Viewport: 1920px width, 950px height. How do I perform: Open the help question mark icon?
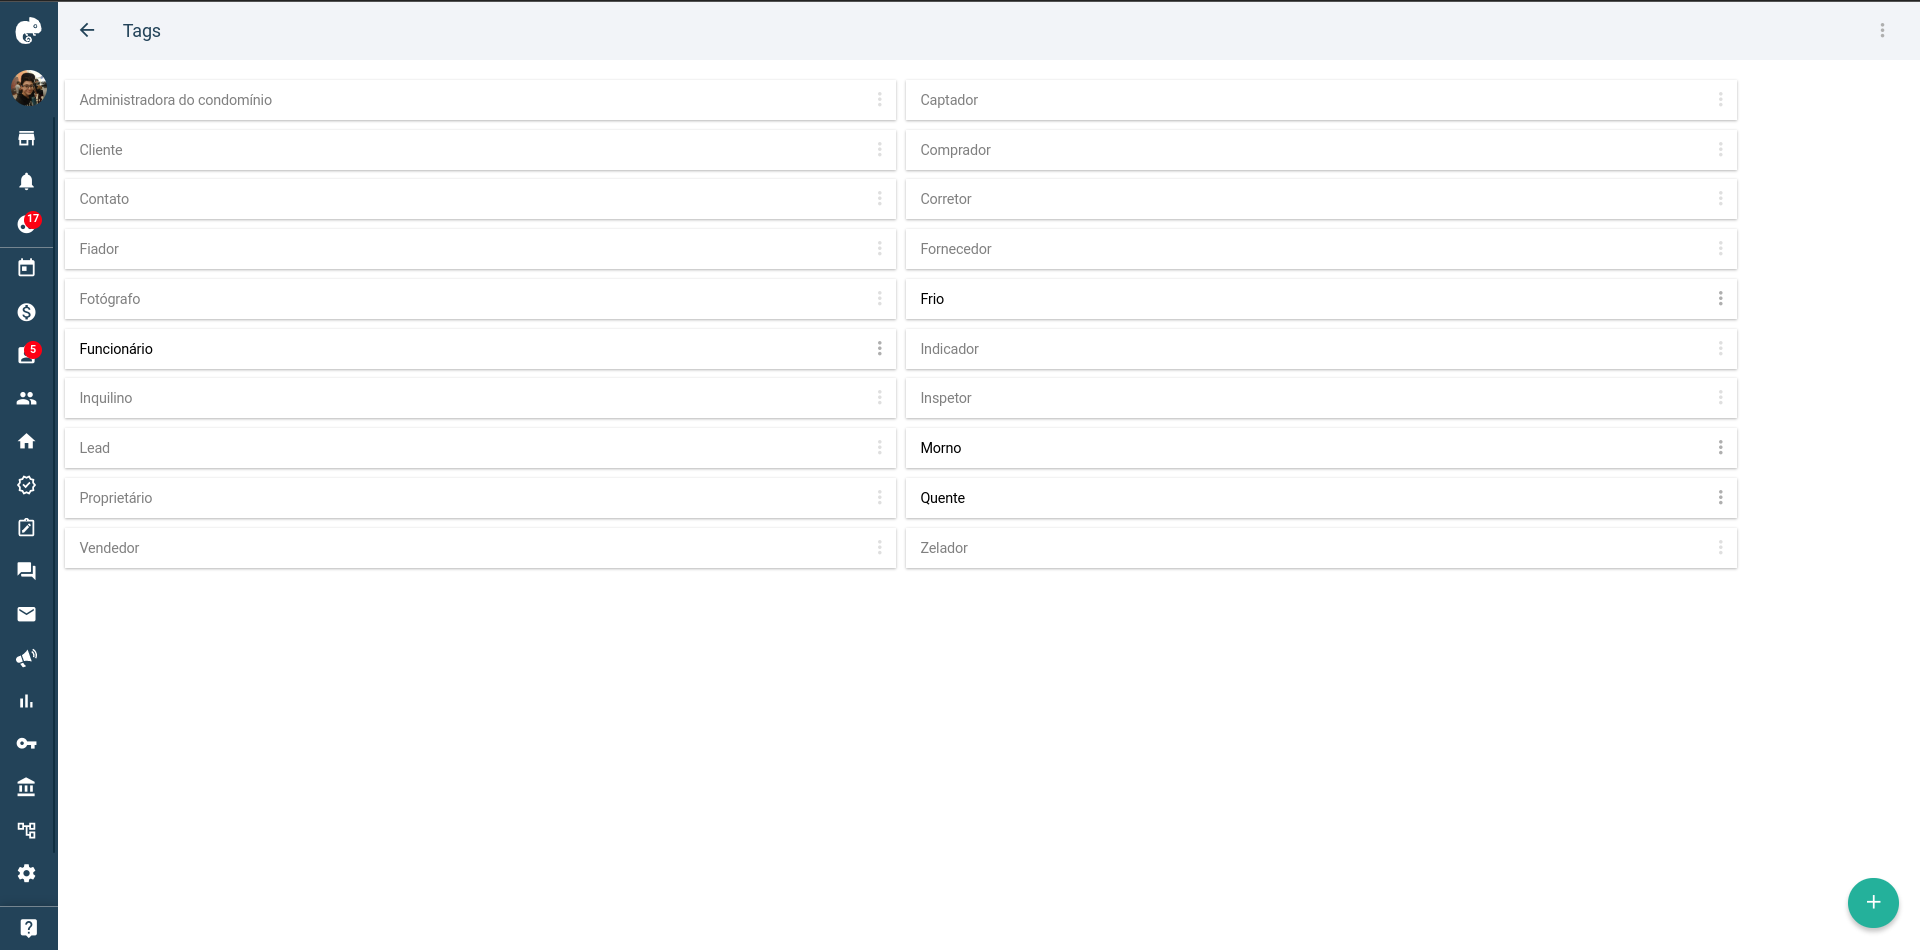pyautogui.click(x=28, y=928)
